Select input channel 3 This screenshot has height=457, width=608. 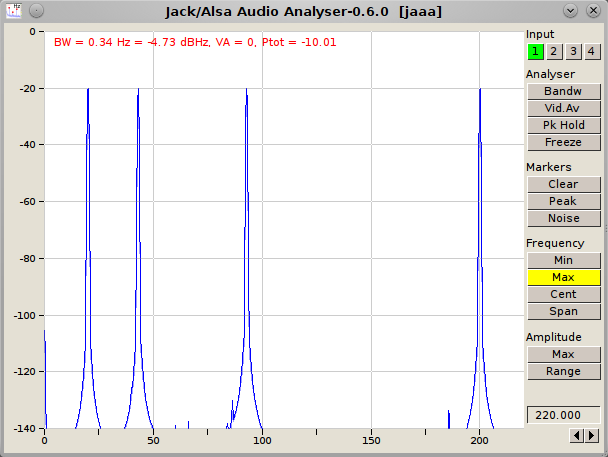573,52
